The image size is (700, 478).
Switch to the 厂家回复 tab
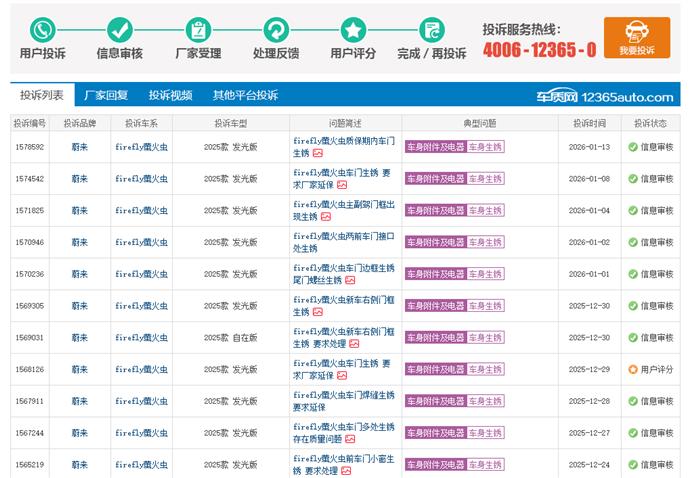point(106,96)
